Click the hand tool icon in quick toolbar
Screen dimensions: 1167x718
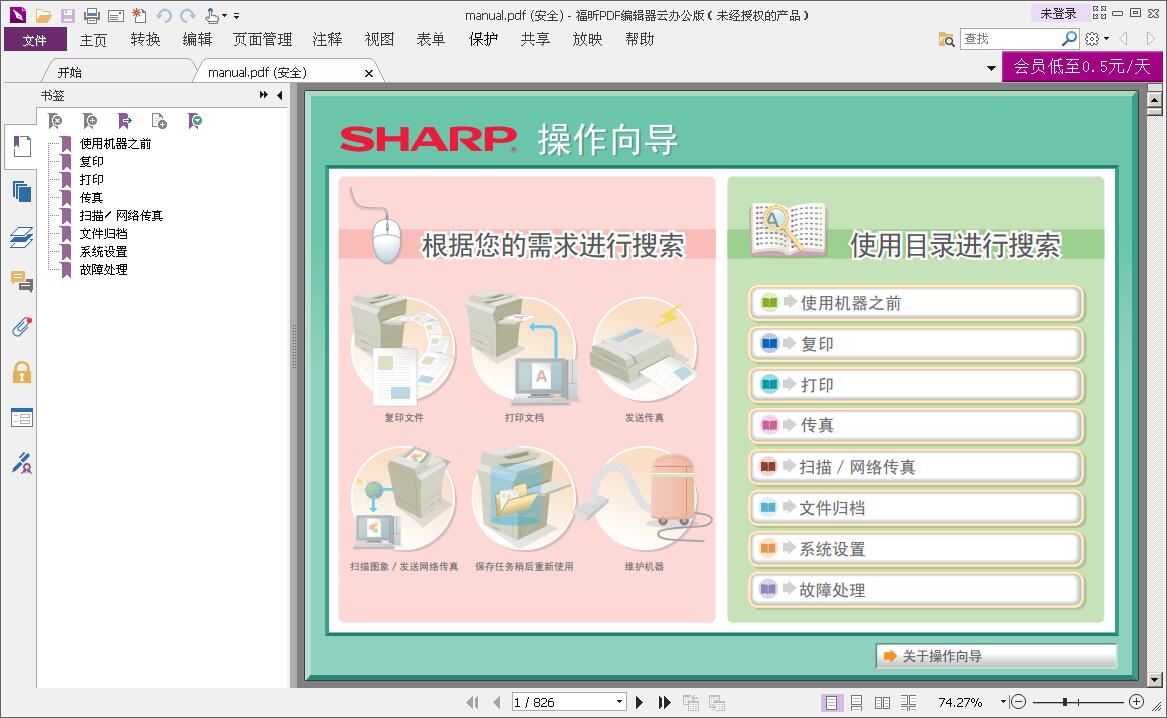pyautogui.click(x=212, y=15)
